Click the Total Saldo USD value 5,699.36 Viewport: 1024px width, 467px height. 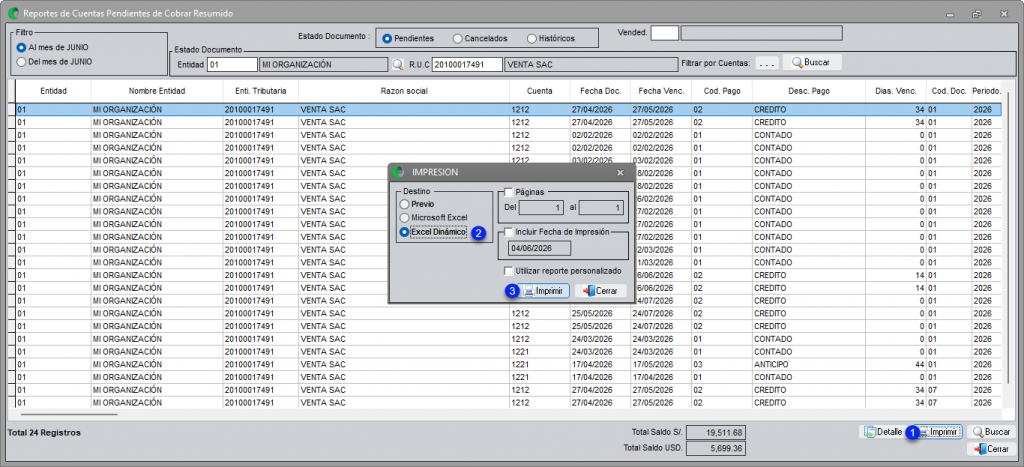point(716,449)
